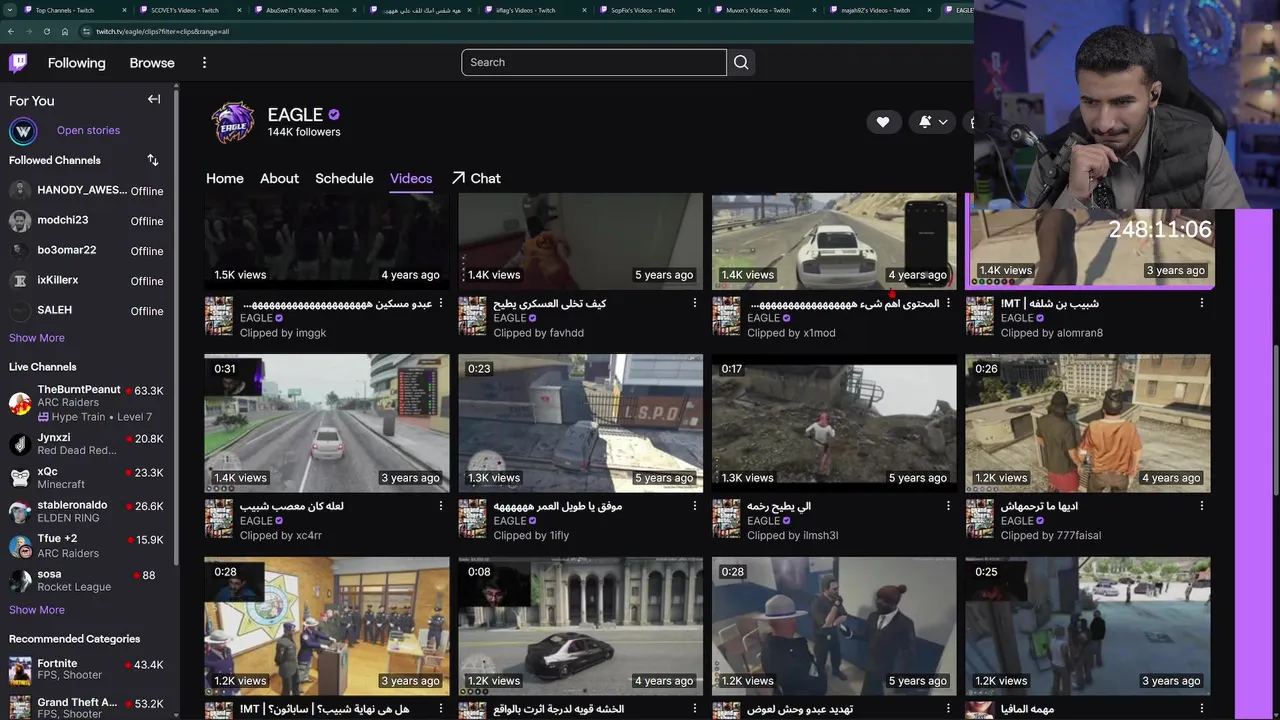
Task: Click Browse in top navigation
Action: [152, 63]
